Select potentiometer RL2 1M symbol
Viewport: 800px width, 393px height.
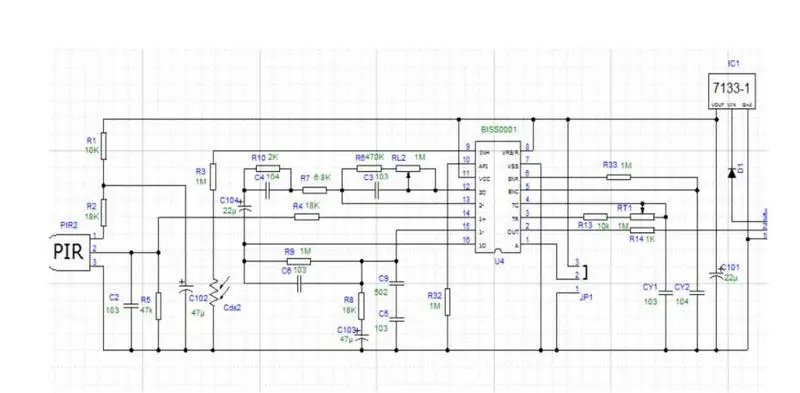click(408, 170)
